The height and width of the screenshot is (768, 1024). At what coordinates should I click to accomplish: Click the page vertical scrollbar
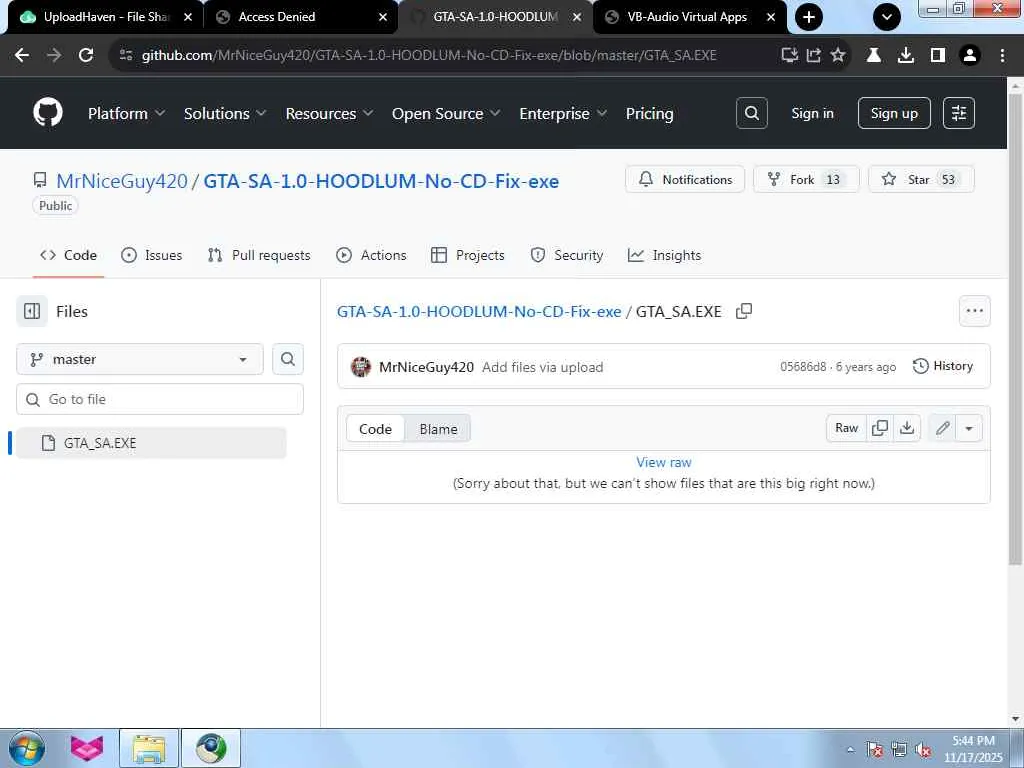click(1015, 327)
